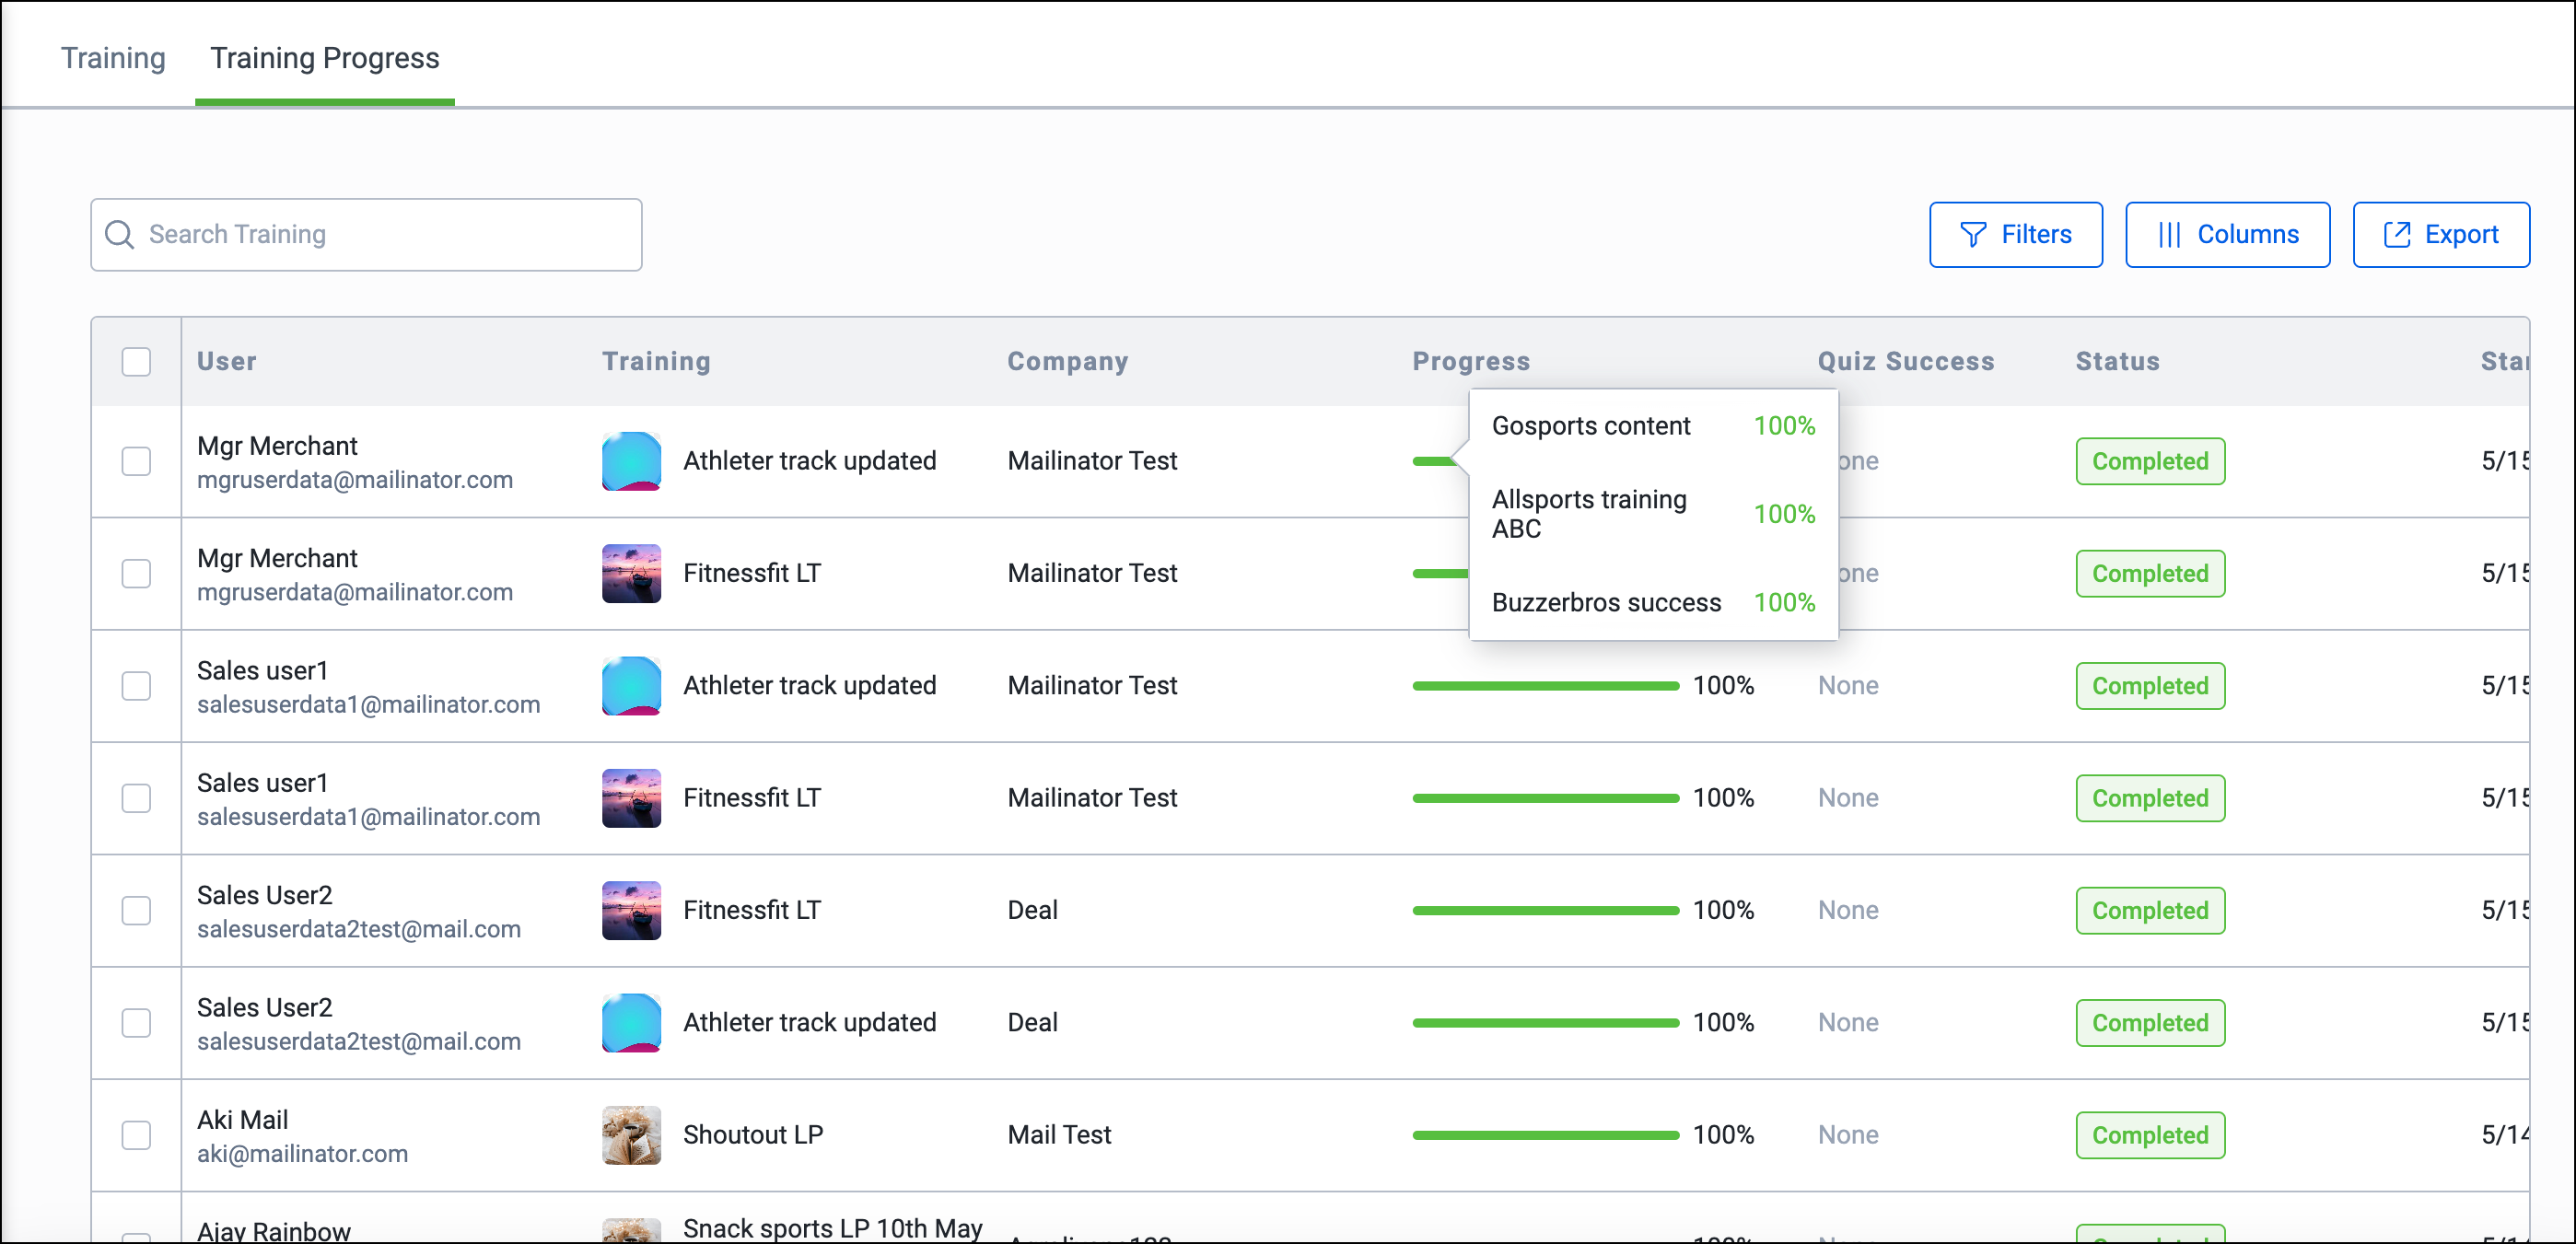The width and height of the screenshot is (2576, 1244).
Task: Click Allsports training ABC in popup
Action: coord(1589,514)
